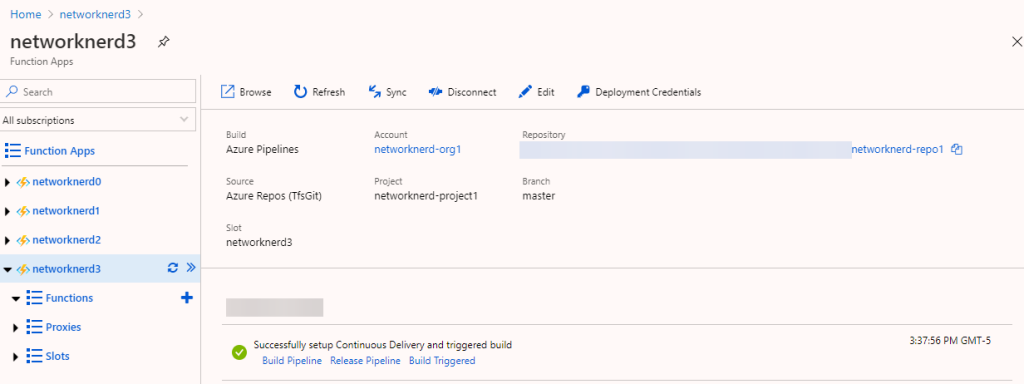Expand the Slots node
This screenshot has height=384, width=1024.
pyautogui.click(x=16, y=357)
